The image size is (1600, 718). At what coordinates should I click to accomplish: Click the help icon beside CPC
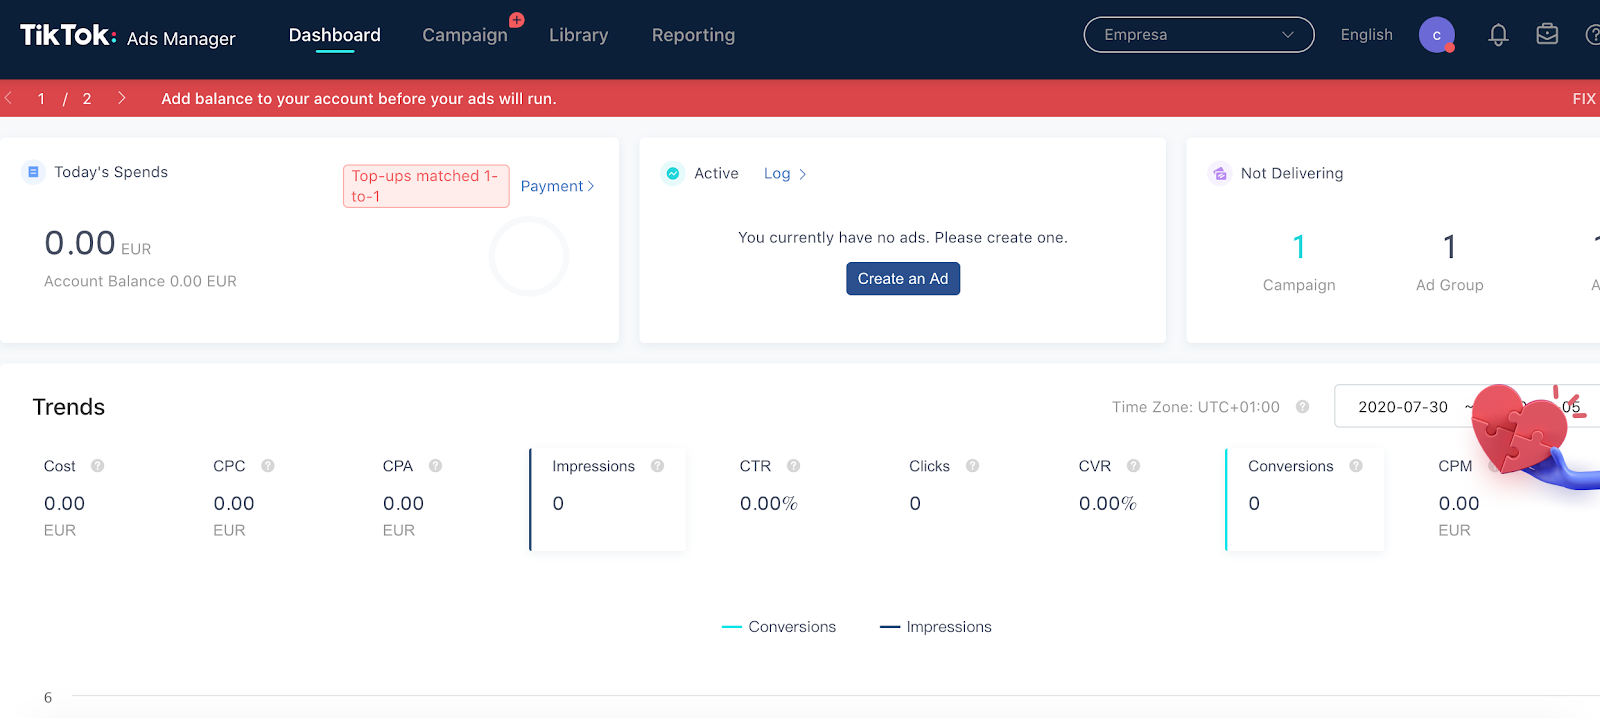click(268, 466)
